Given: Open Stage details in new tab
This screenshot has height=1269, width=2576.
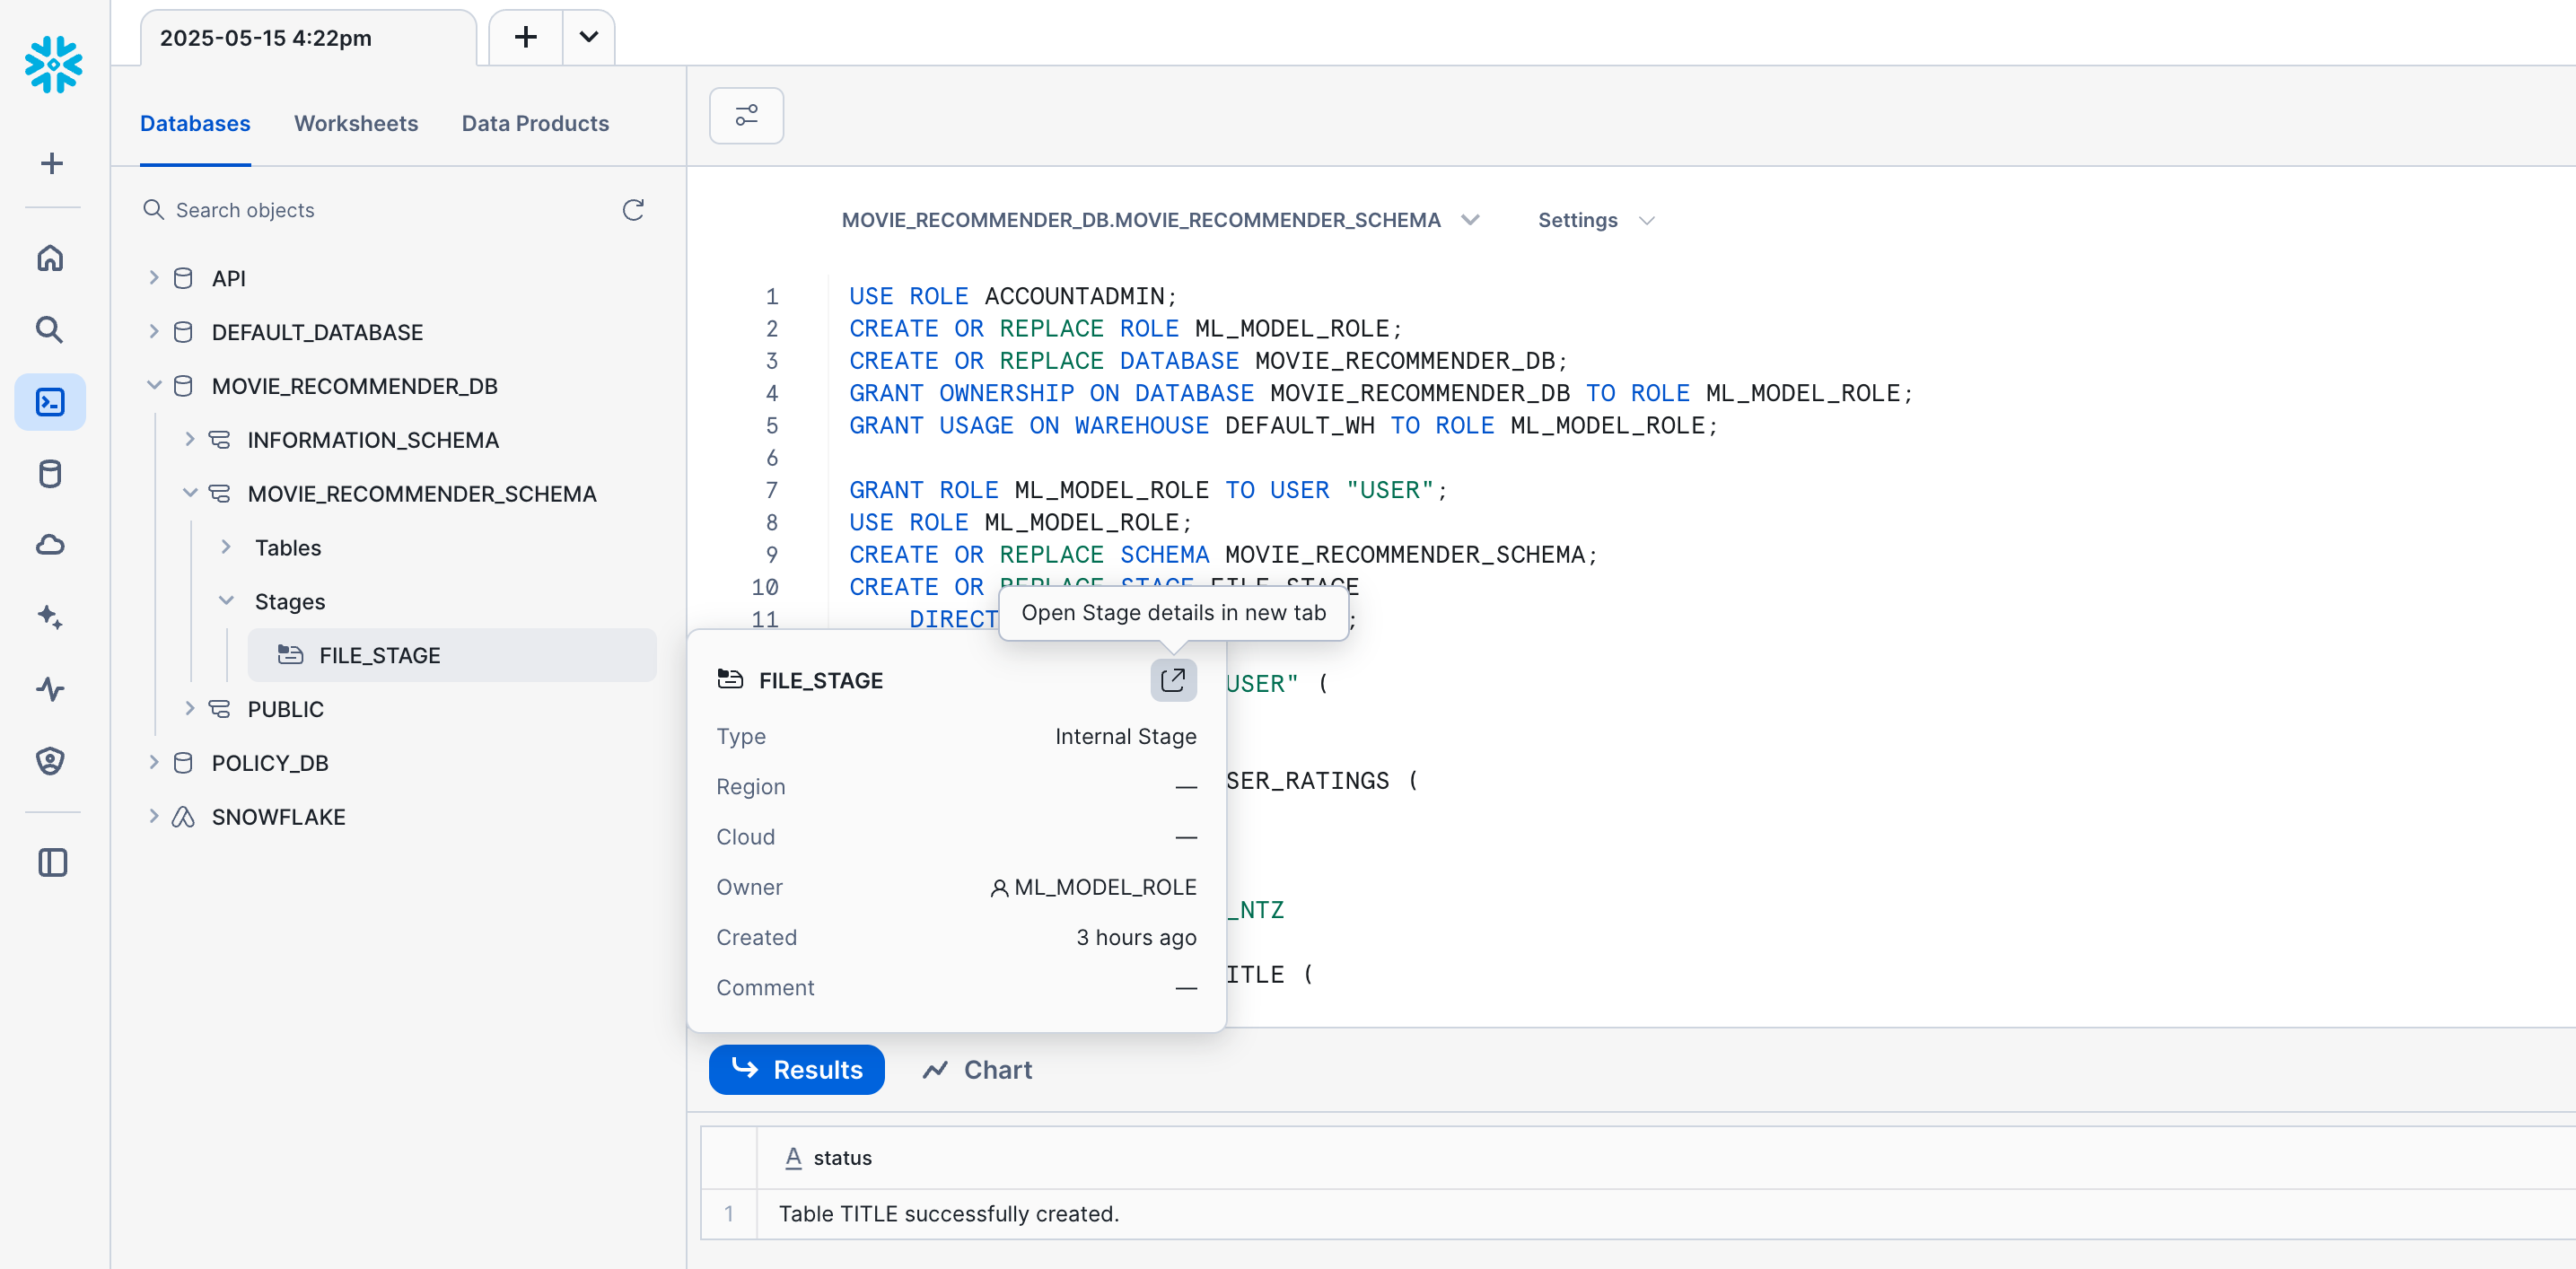Looking at the screenshot, I should click(1172, 680).
